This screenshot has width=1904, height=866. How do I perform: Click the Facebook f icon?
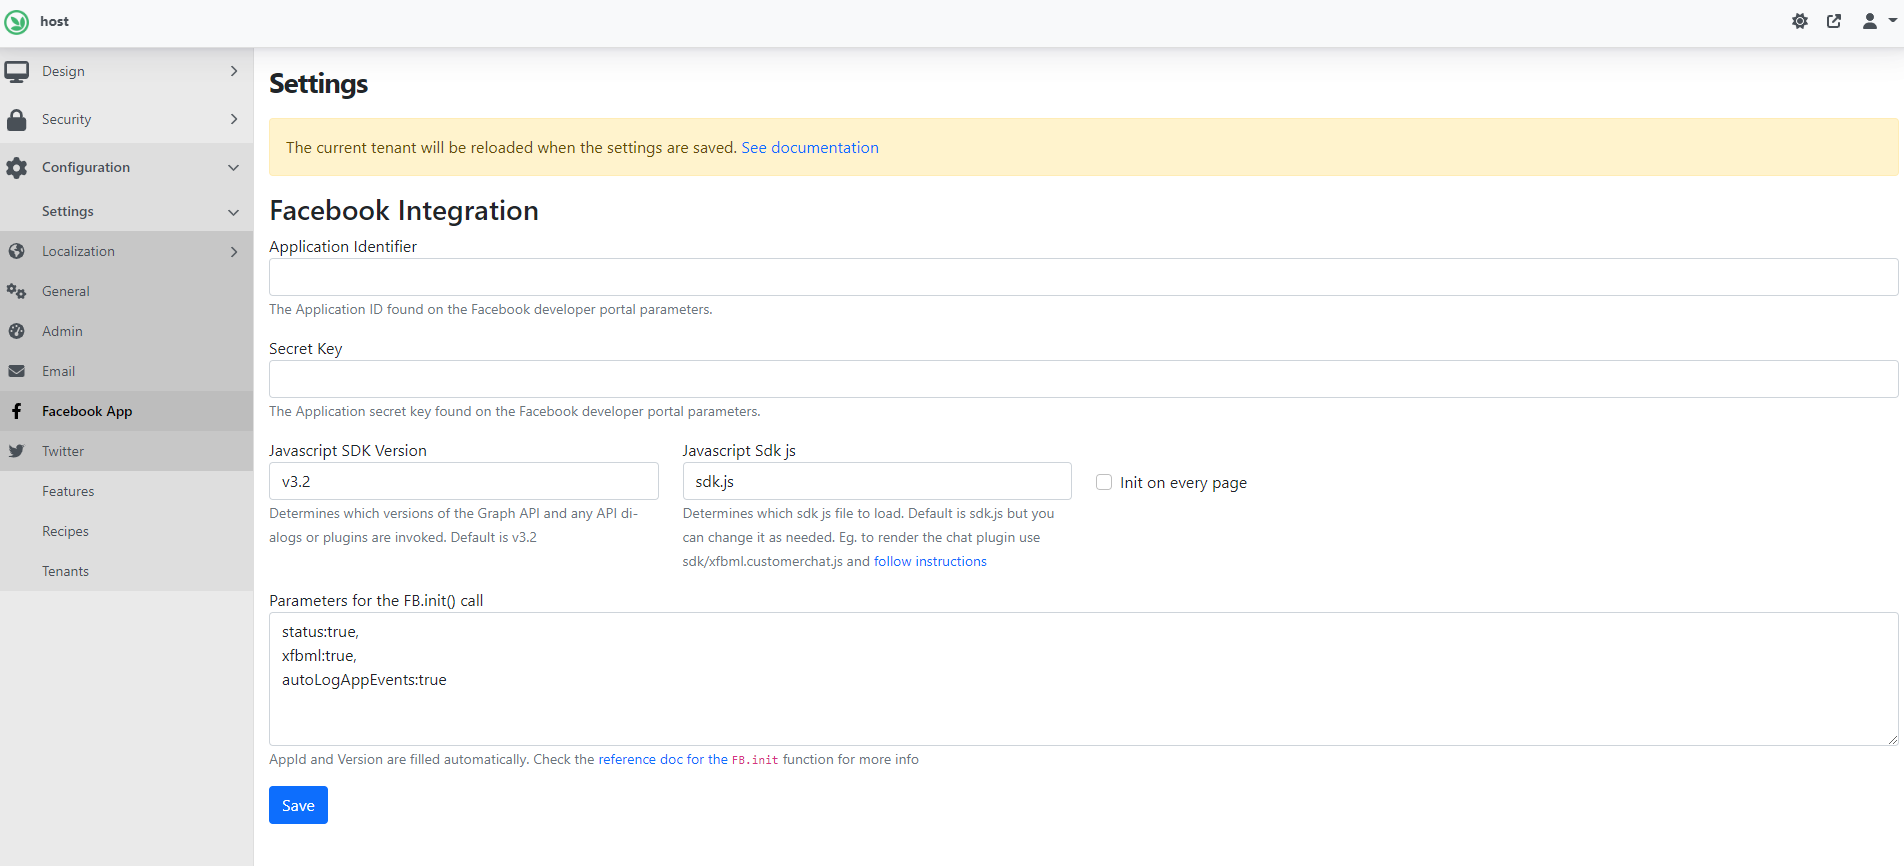click(x=16, y=411)
